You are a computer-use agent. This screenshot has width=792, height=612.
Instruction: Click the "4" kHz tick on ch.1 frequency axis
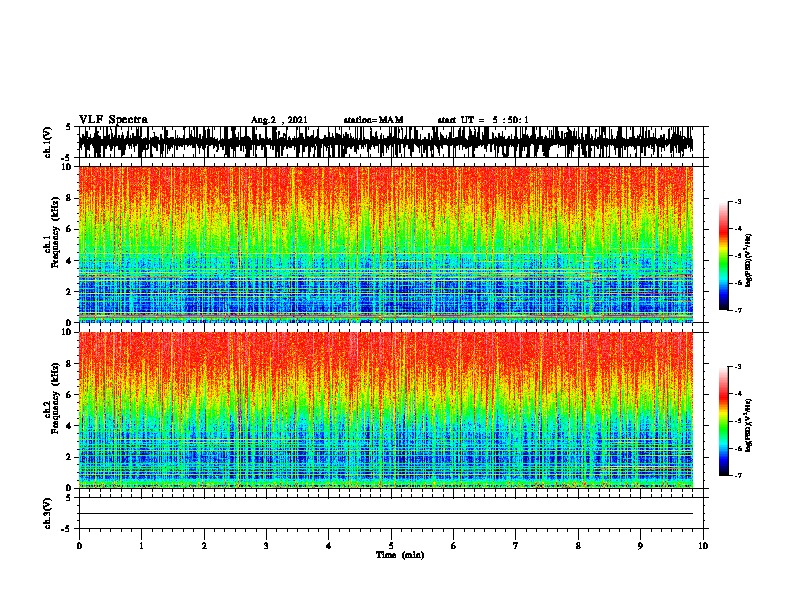tap(70, 261)
